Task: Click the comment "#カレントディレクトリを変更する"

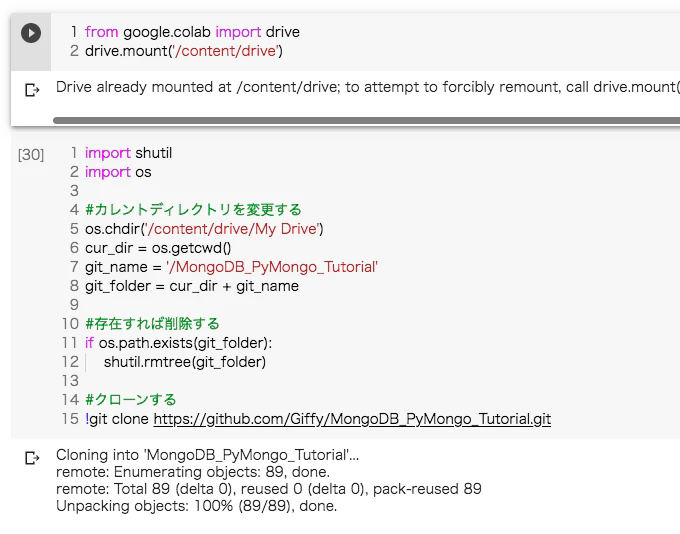Action: point(193,210)
